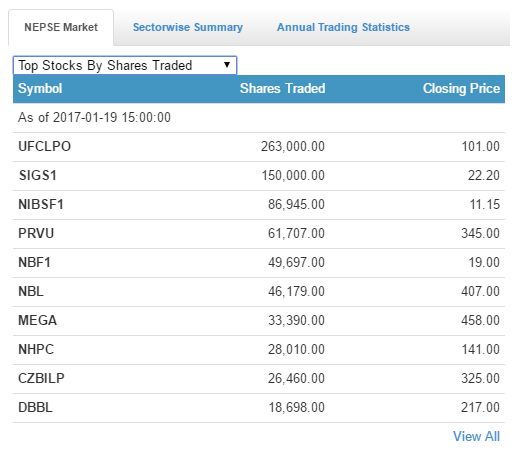Viewport: 522px width, 473px height.
Task: Select the SIGS1 symbol
Action: point(38,176)
